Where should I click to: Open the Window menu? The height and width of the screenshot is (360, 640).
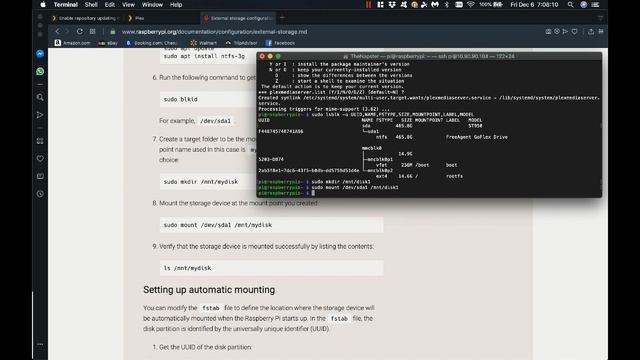[x=152, y=4]
